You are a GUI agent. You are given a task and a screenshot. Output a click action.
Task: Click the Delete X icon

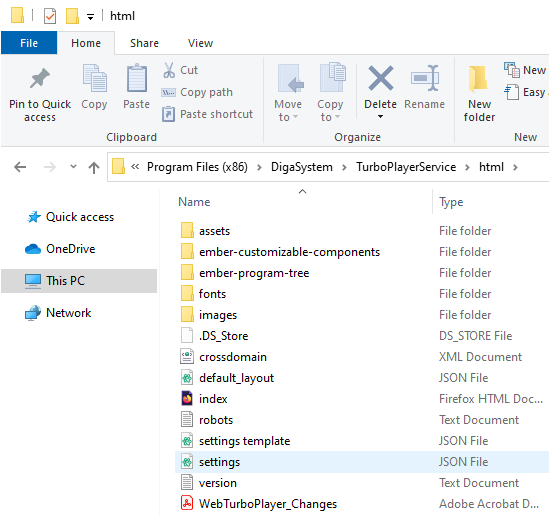point(381,78)
